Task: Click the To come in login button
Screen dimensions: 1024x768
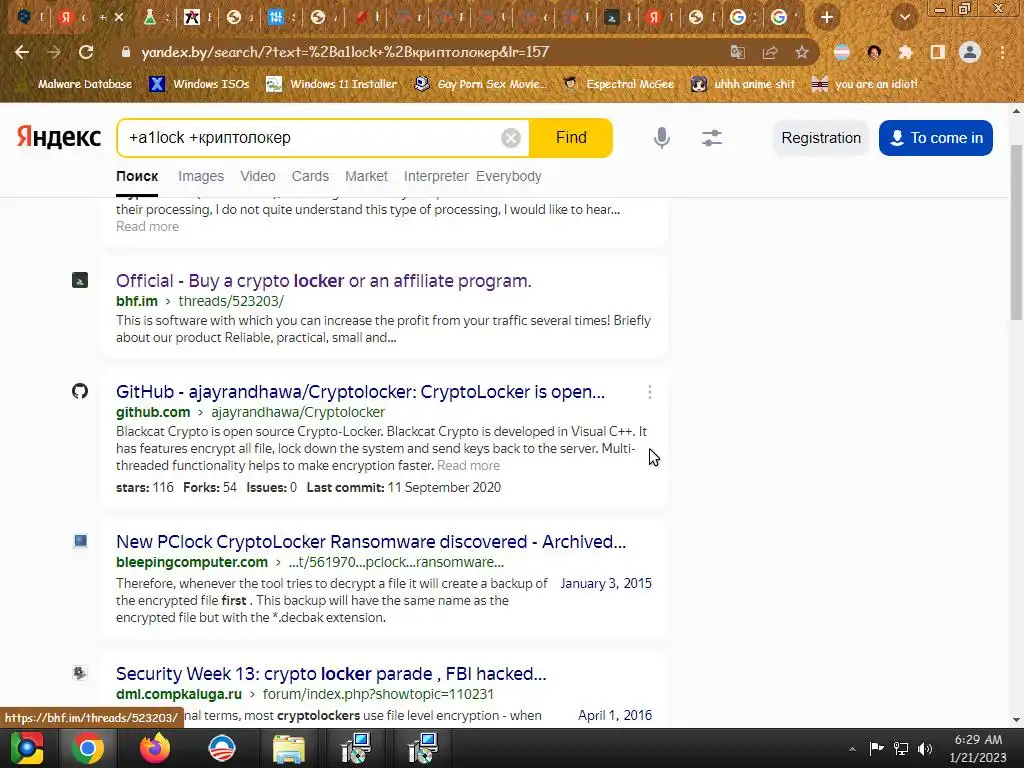Action: tap(936, 138)
